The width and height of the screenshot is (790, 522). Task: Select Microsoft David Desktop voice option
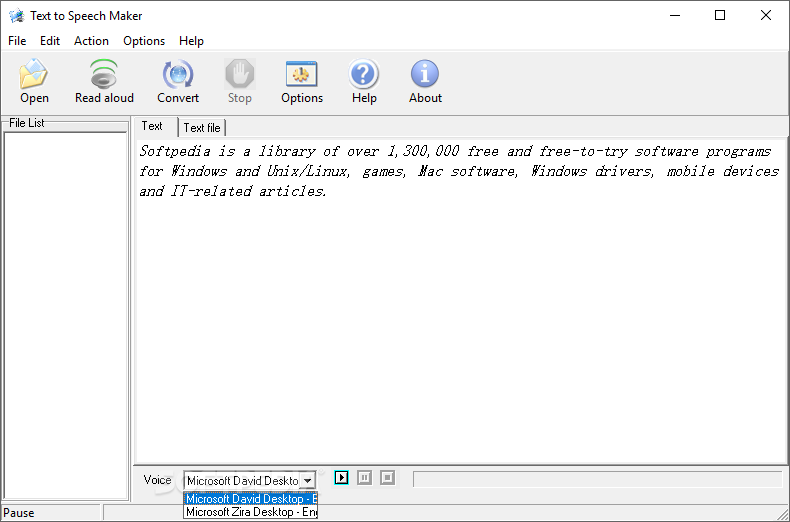click(x=251, y=499)
